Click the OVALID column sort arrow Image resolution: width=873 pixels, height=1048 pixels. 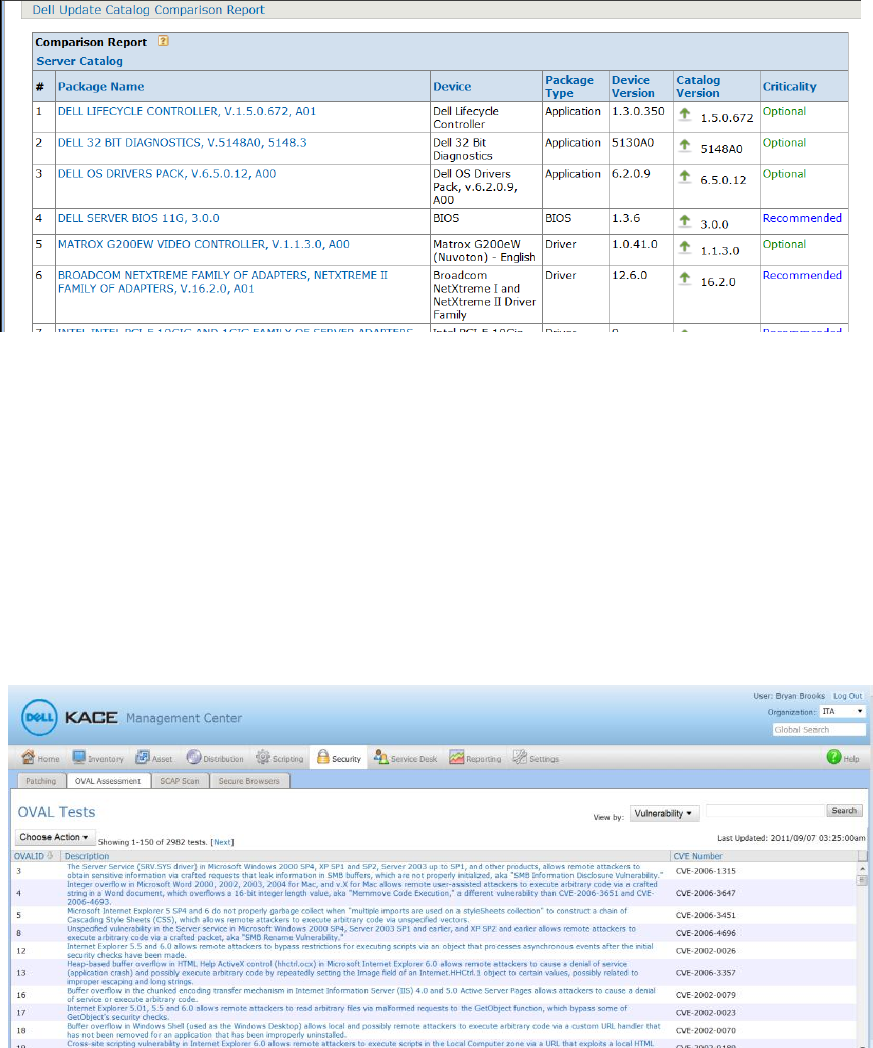(50, 856)
